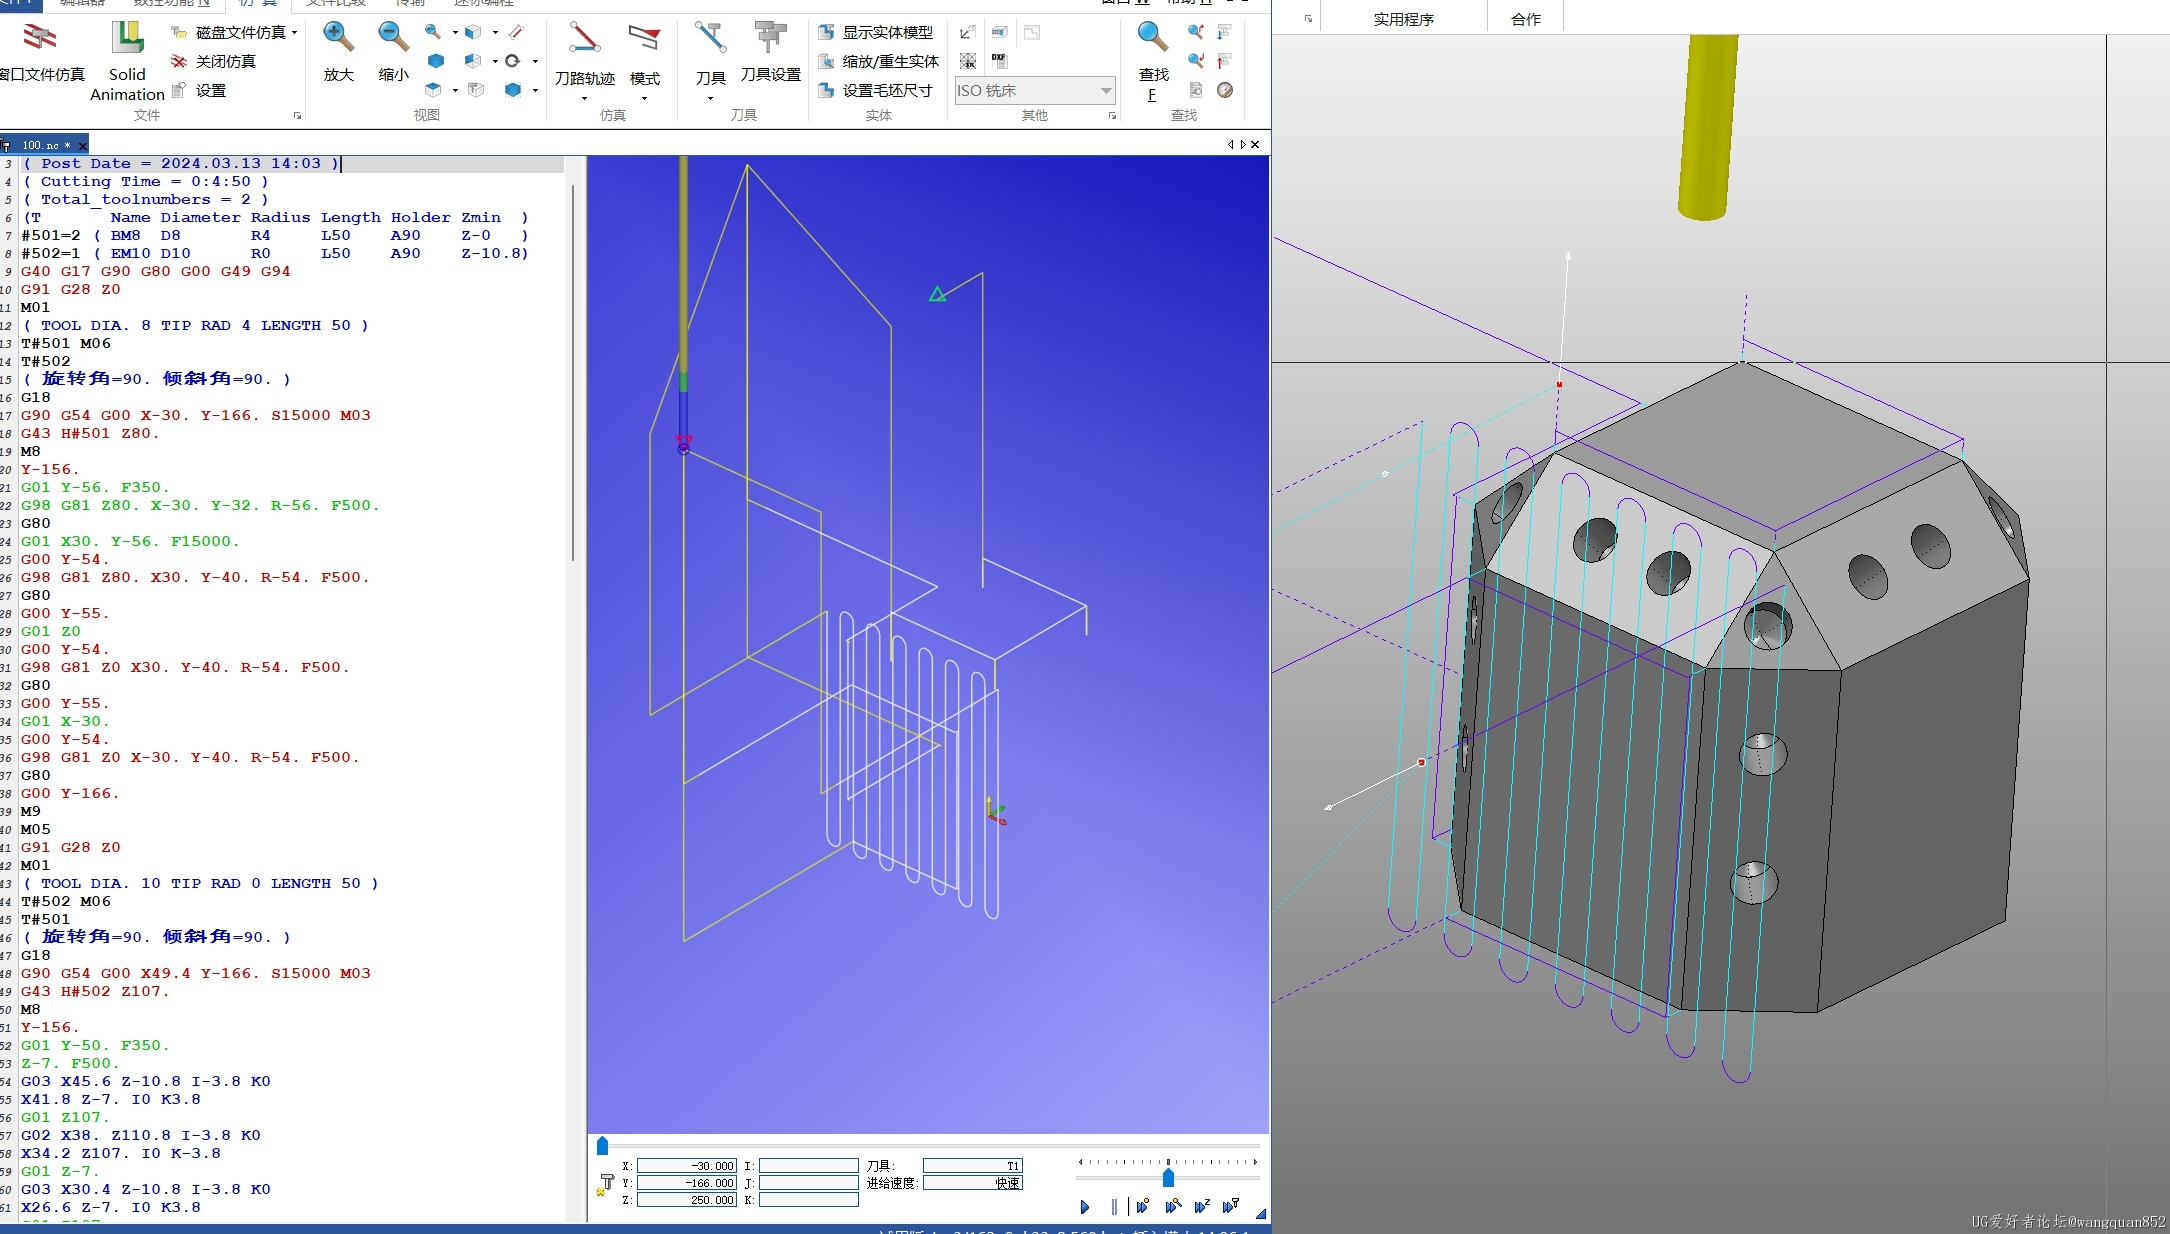This screenshot has height=1234, width=2170.
Task: Click the find next small icon
Action: coord(1196,32)
